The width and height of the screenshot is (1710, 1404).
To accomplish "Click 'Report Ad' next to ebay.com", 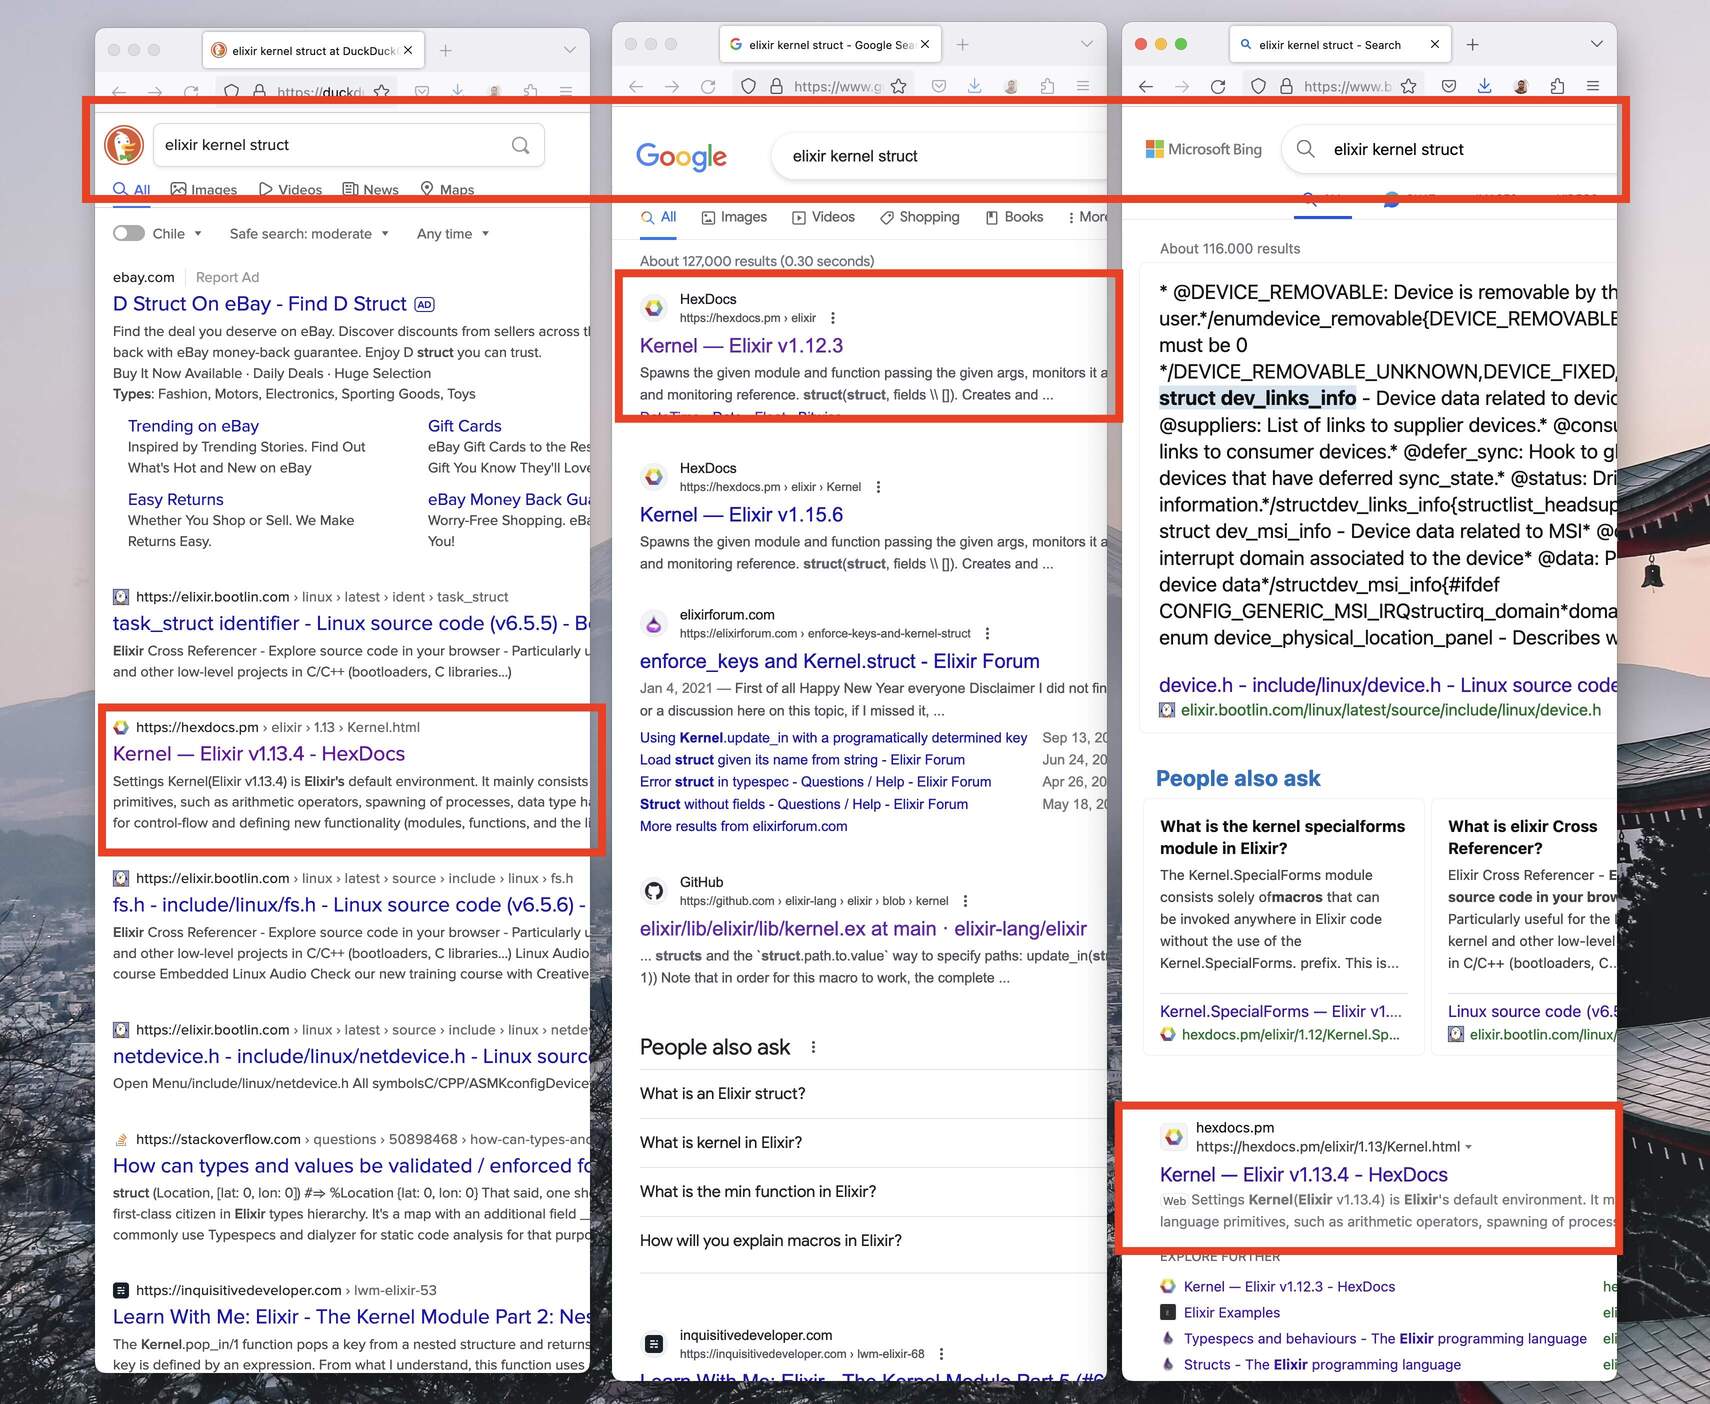I will [x=227, y=278].
